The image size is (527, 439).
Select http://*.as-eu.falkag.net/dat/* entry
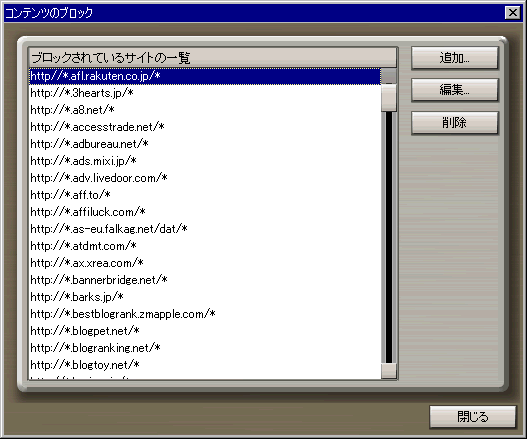point(205,229)
